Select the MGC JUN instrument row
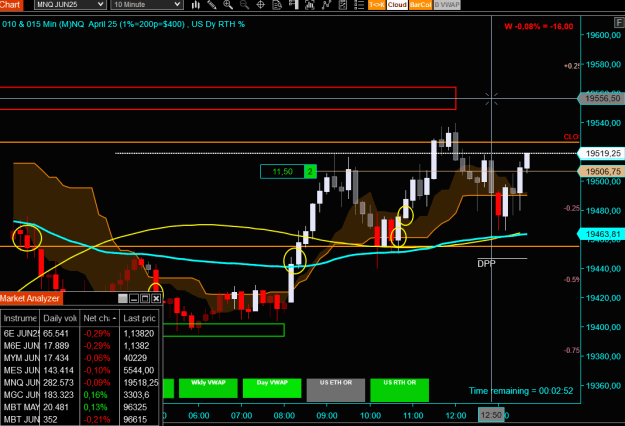This screenshot has width=625, height=426. [81, 395]
